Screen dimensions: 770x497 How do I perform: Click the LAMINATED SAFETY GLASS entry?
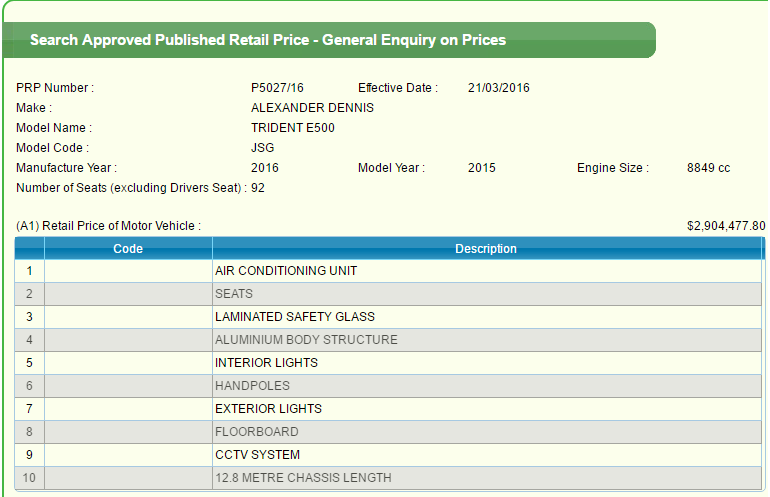[295, 317]
